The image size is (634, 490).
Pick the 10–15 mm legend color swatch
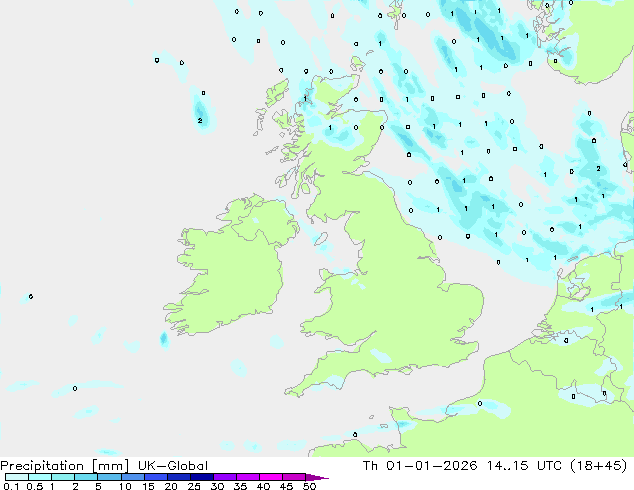click(132, 477)
